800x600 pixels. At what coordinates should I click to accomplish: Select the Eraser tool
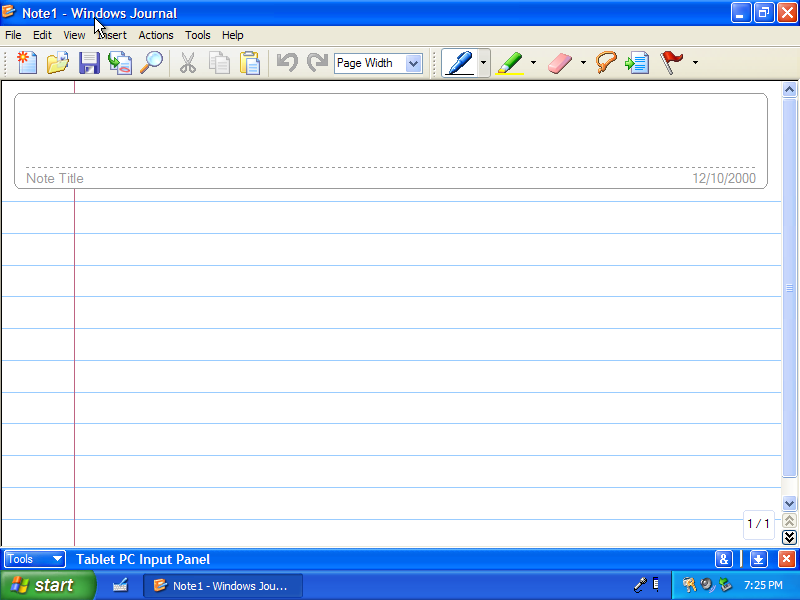tap(560, 63)
